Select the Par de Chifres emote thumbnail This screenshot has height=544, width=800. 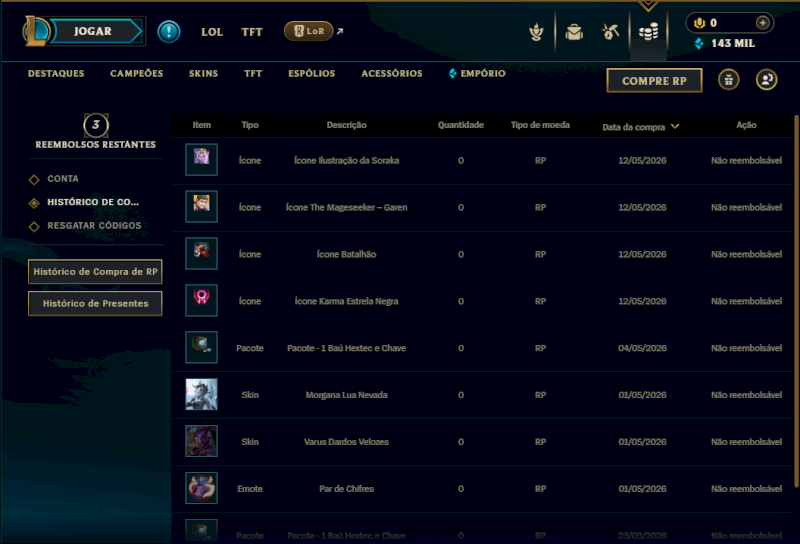click(202, 488)
